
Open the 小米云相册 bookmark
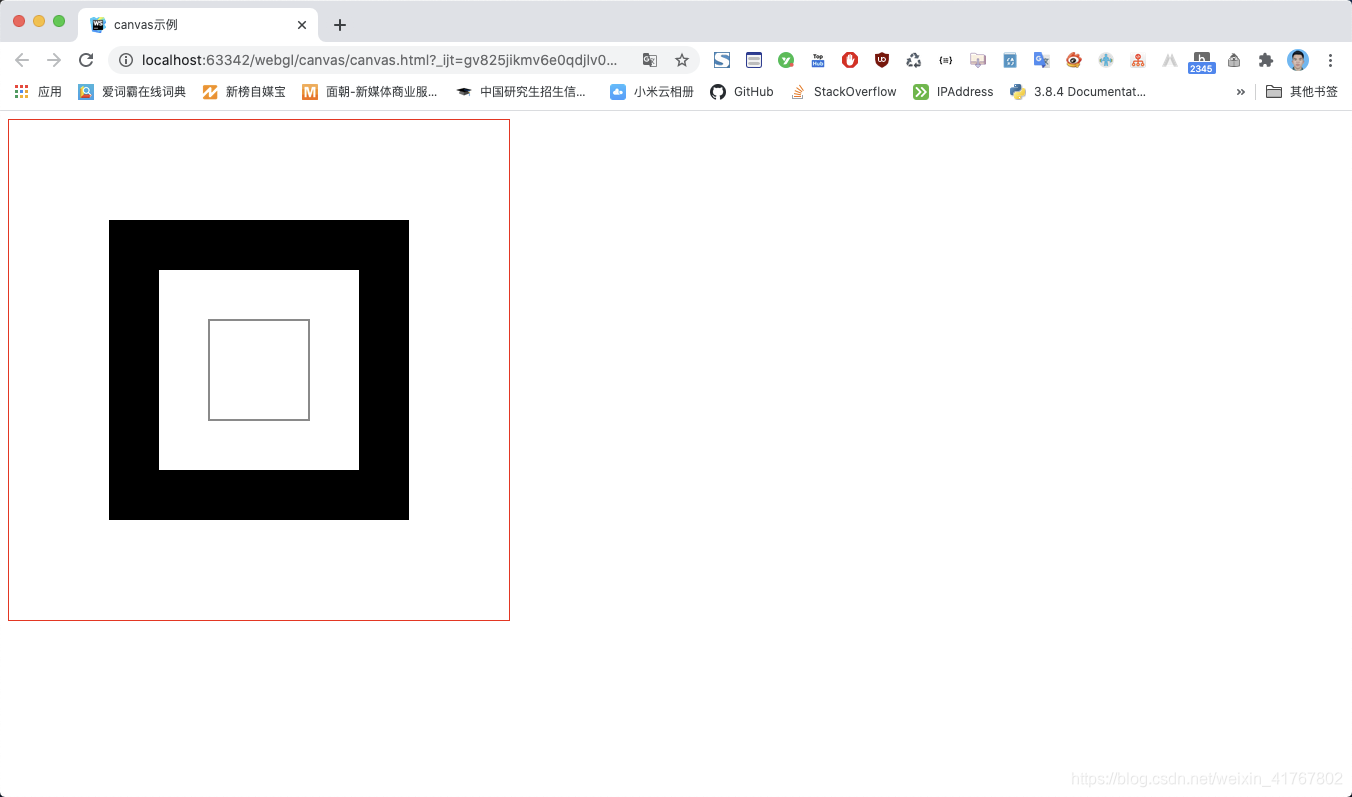click(652, 92)
